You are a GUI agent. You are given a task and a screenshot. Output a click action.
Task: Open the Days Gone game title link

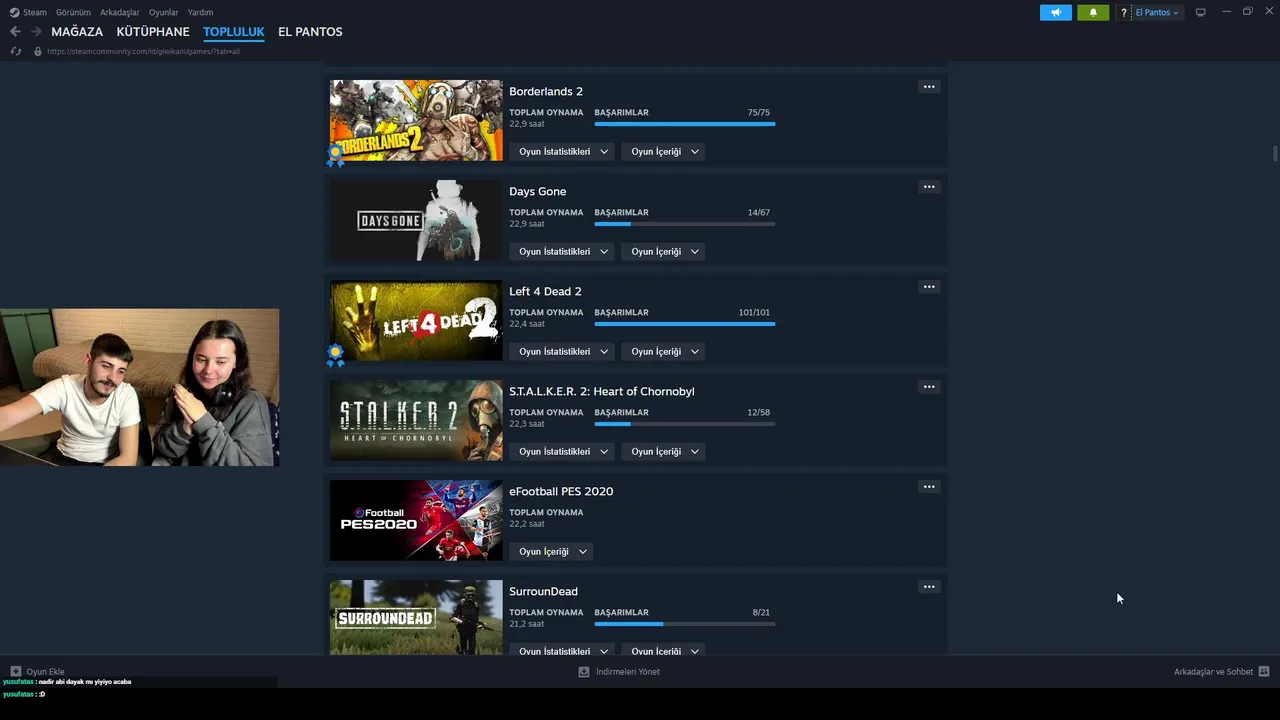[x=538, y=191]
